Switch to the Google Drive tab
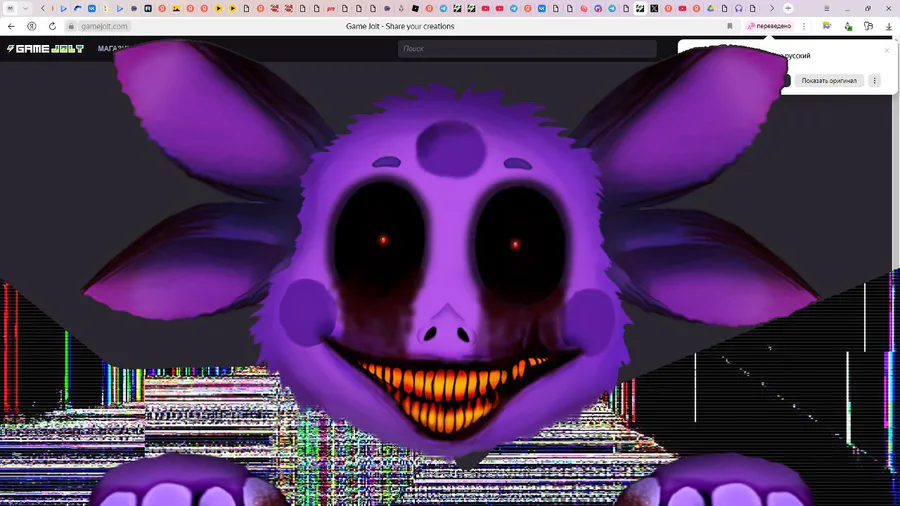 click(x=711, y=9)
